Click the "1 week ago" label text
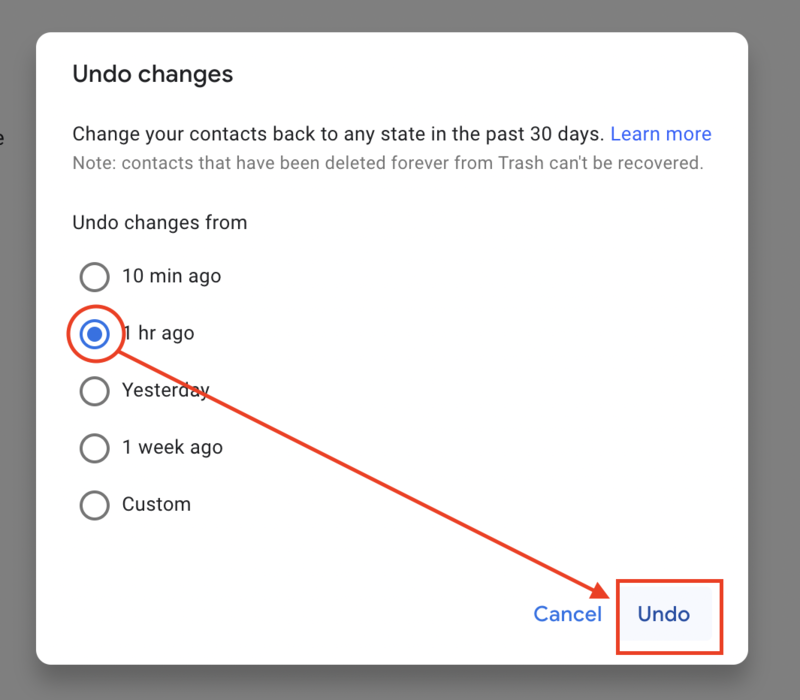Screen dimensions: 800x700 [x=172, y=448]
